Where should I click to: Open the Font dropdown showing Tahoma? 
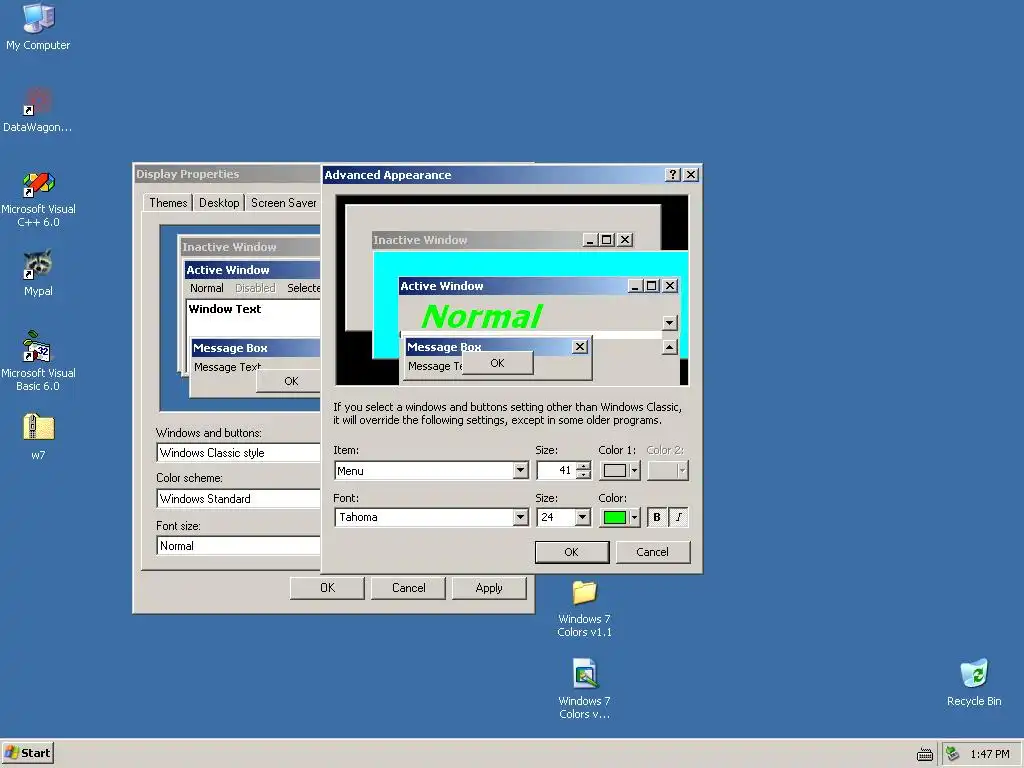point(520,517)
